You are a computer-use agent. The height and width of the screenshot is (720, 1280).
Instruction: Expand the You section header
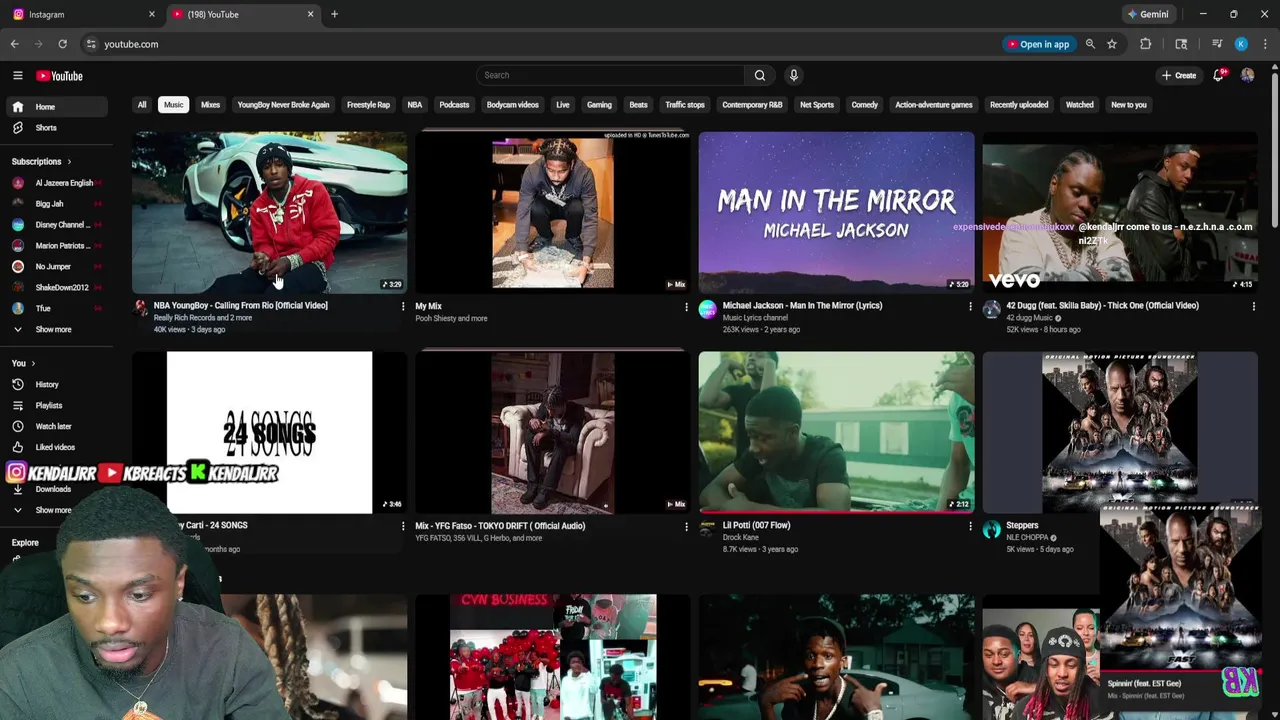click(x=24, y=363)
